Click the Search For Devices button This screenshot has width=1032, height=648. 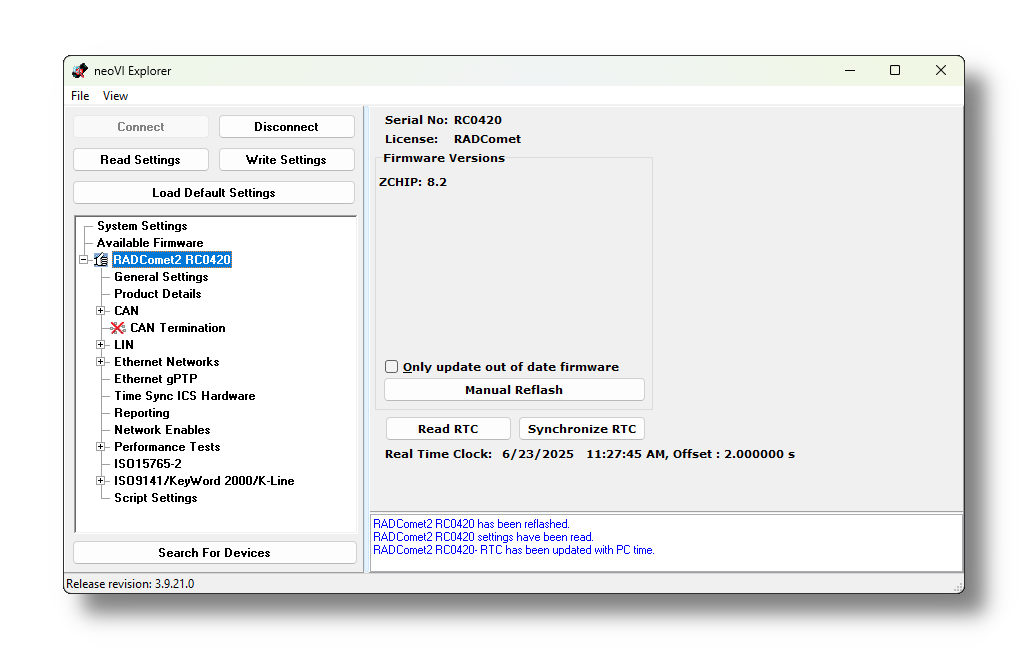[215, 553]
